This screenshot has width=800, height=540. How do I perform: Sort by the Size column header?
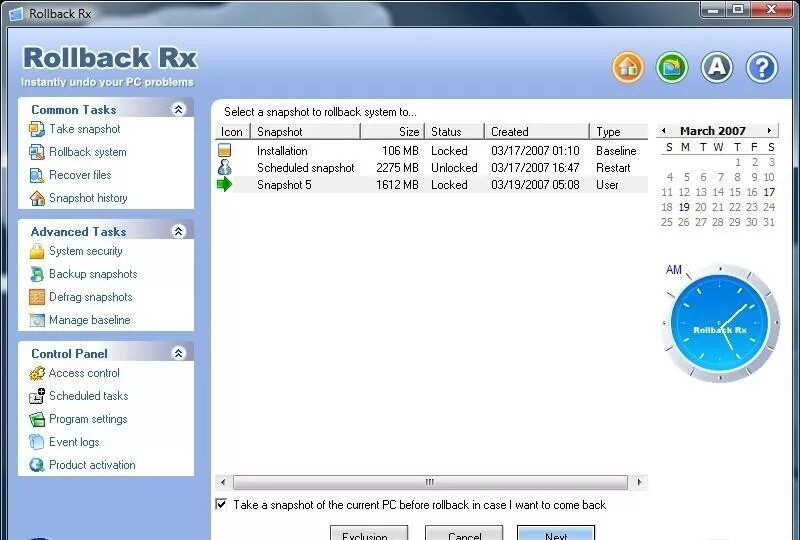393,132
